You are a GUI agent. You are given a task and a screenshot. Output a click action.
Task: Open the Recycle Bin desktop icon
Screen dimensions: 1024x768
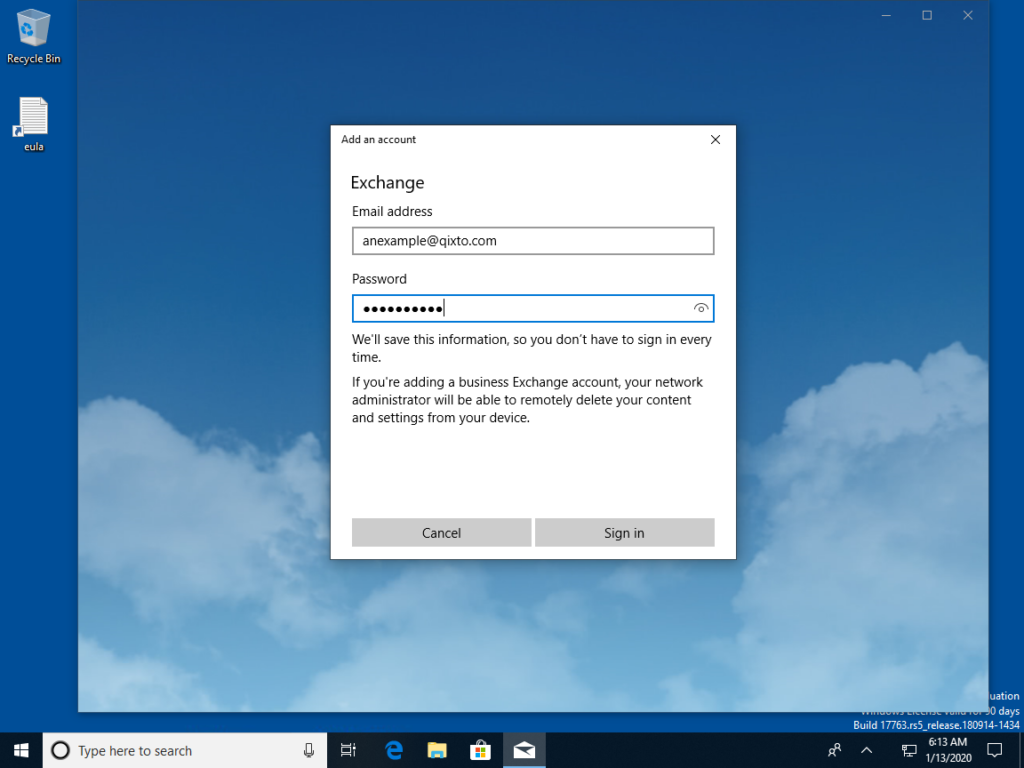(x=33, y=37)
